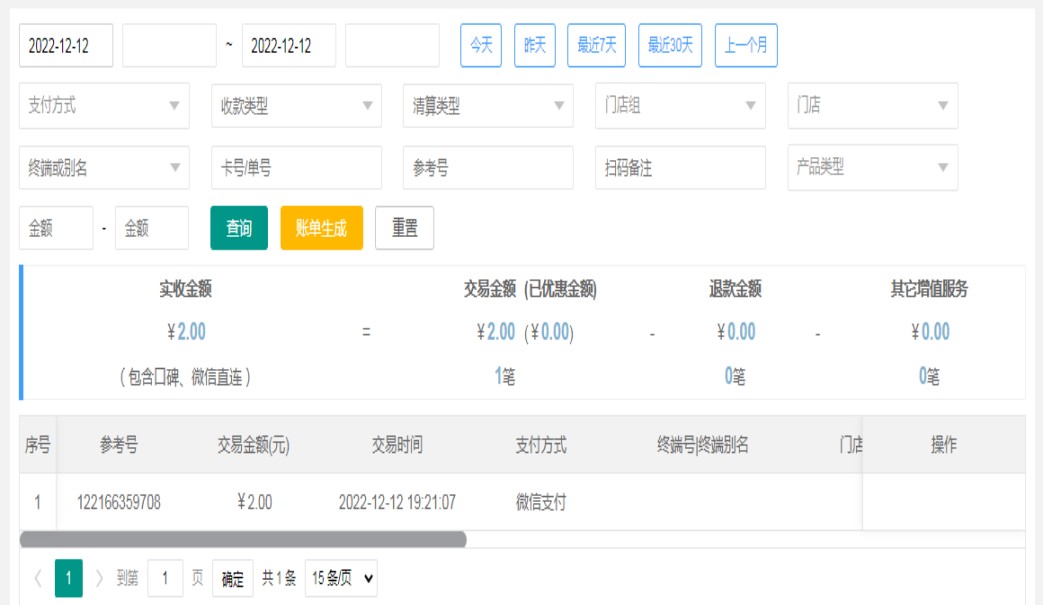Viewport: 1043px width, 605px height.
Task: Expand the 收款类型 dropdown
Action: click(296, 106)
